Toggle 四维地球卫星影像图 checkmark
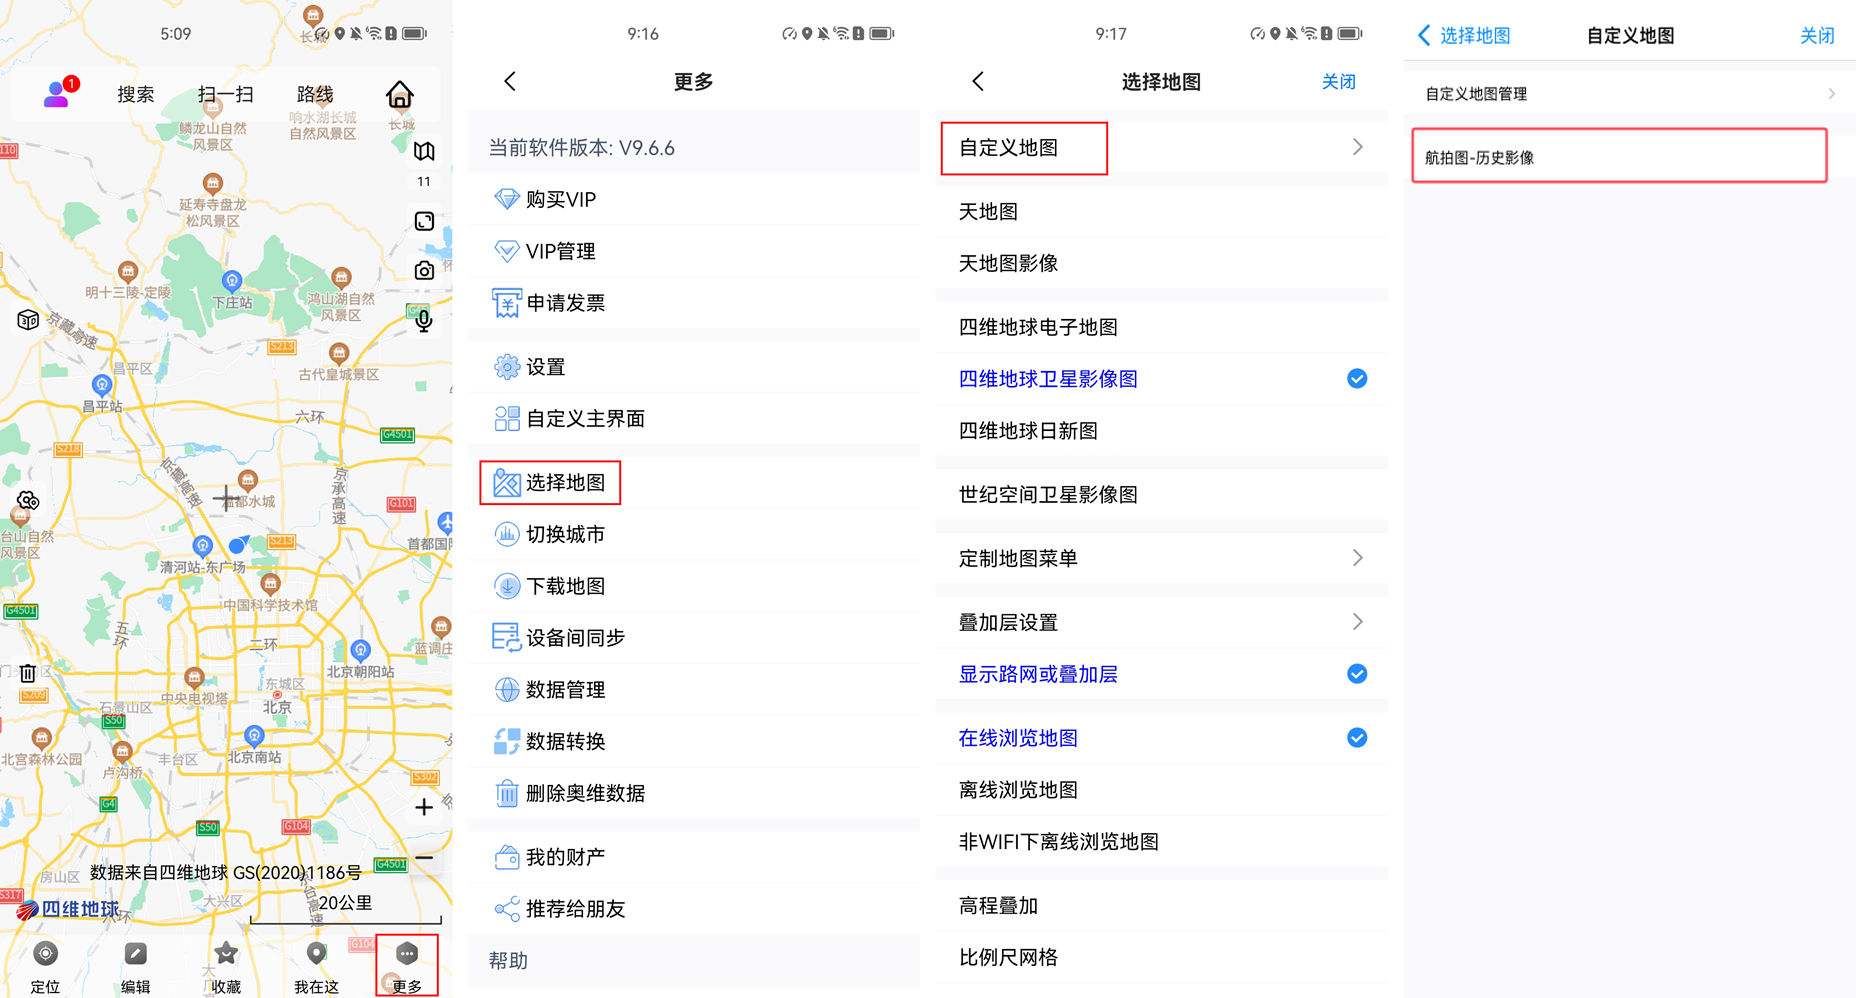The width and height of the screenshot is (1856, 998). pyautogui.click(x=1356, y=379)
